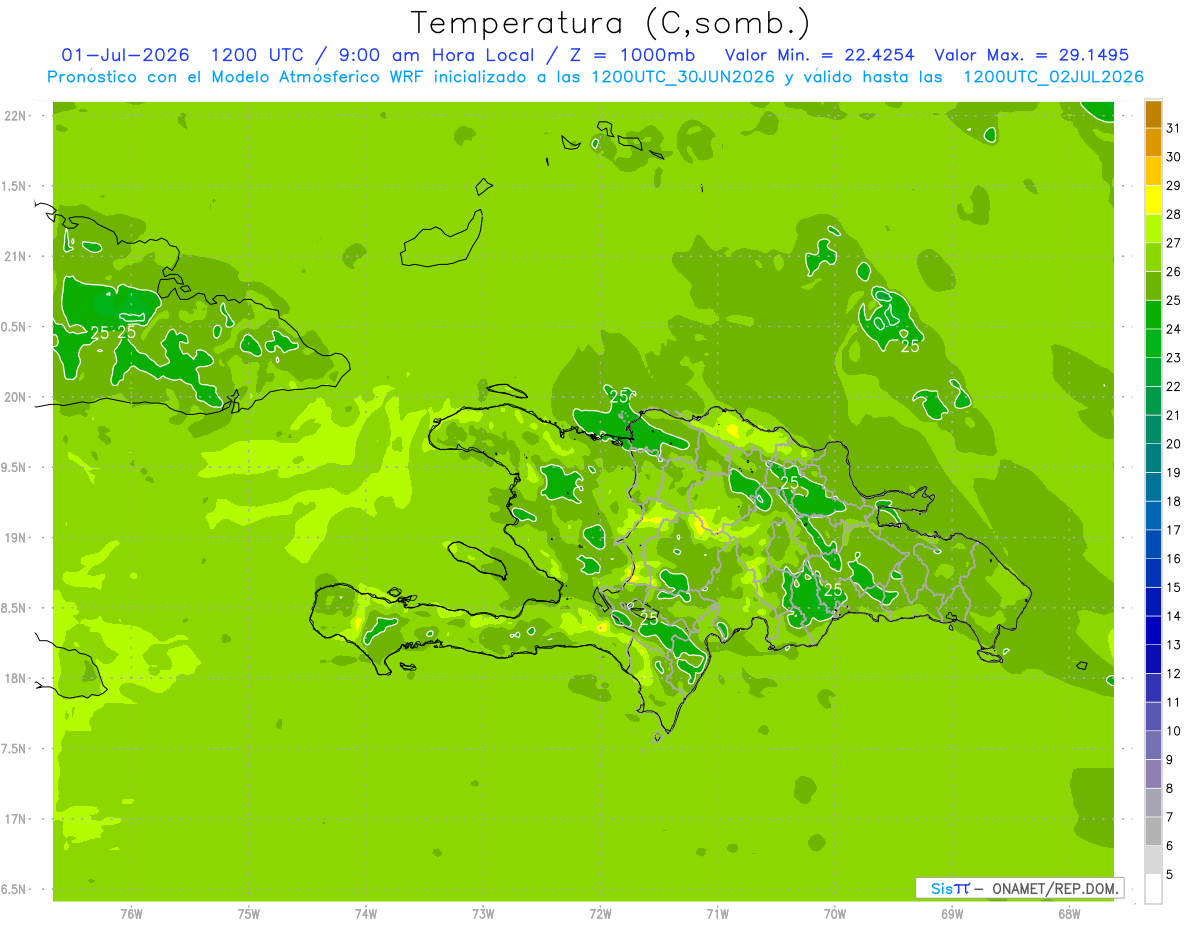Click the "17N" latitude label
Viewport: 1200px width, 927px height.
[14, 819]
